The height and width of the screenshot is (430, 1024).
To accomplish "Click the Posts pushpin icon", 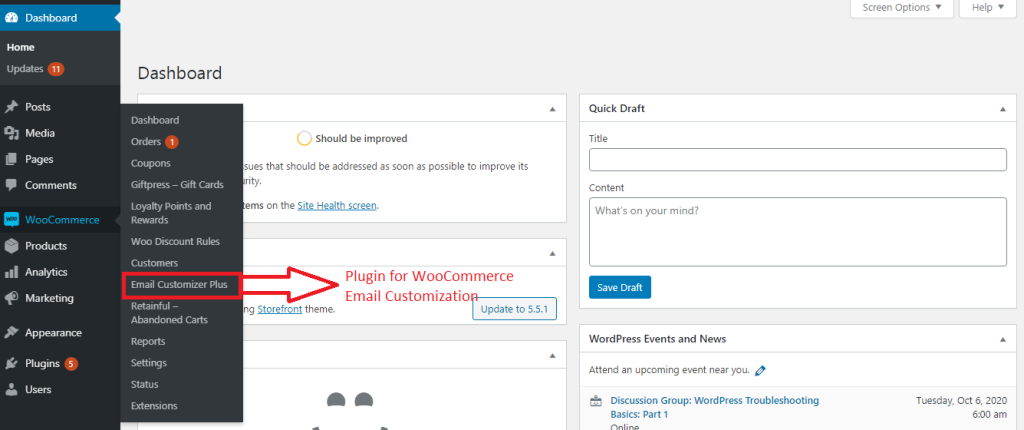I will click(11, 107).
